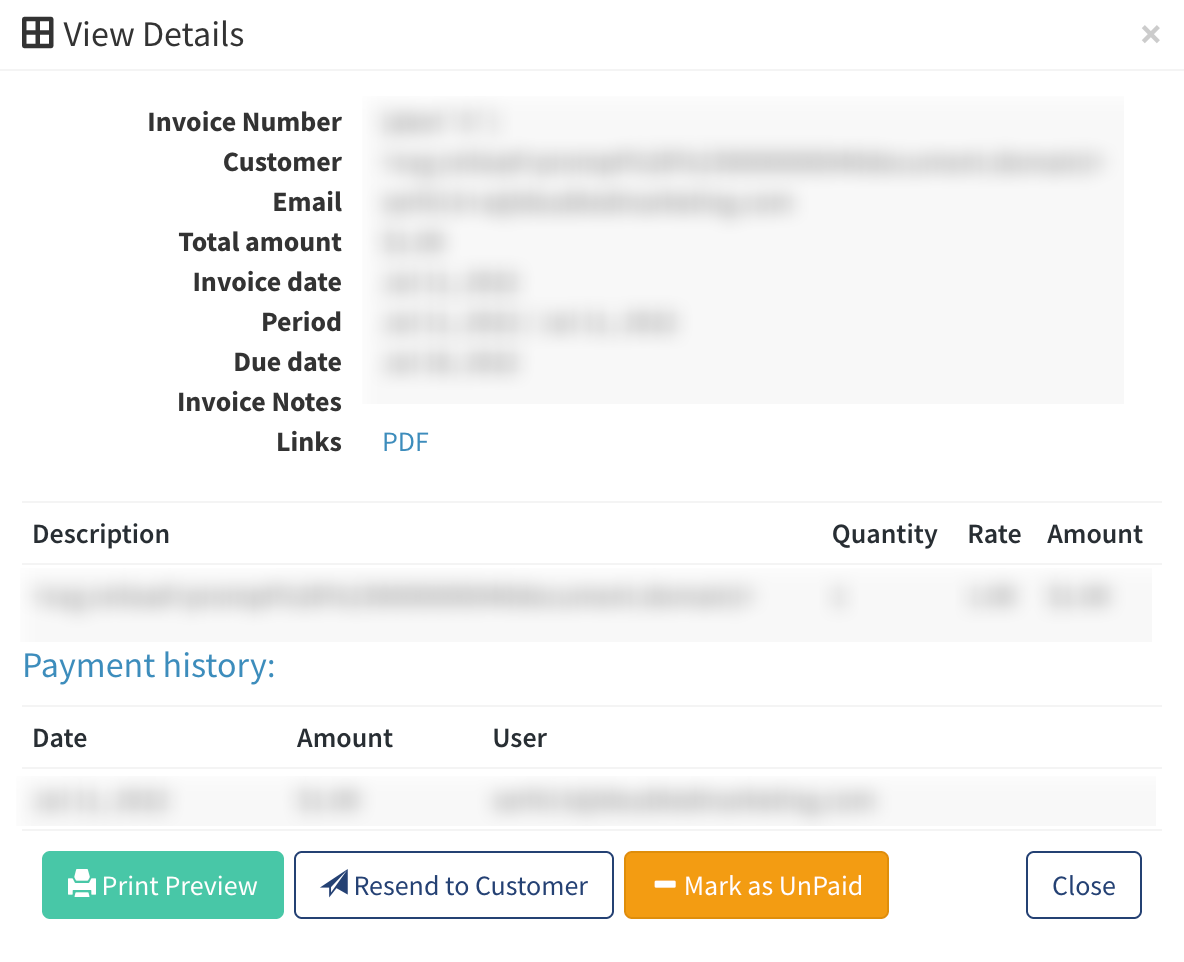The image size is (1184, 962).
Task: Click the Invoice Notes label
Action: 259,402
